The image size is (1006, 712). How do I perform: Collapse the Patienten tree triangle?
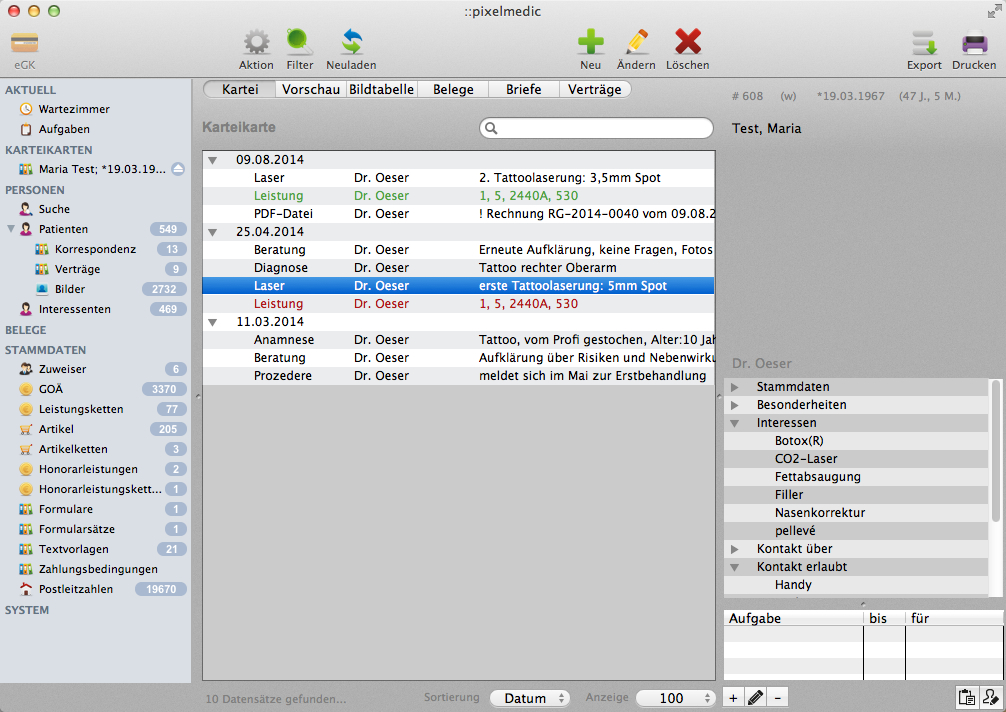coord(10,228)
